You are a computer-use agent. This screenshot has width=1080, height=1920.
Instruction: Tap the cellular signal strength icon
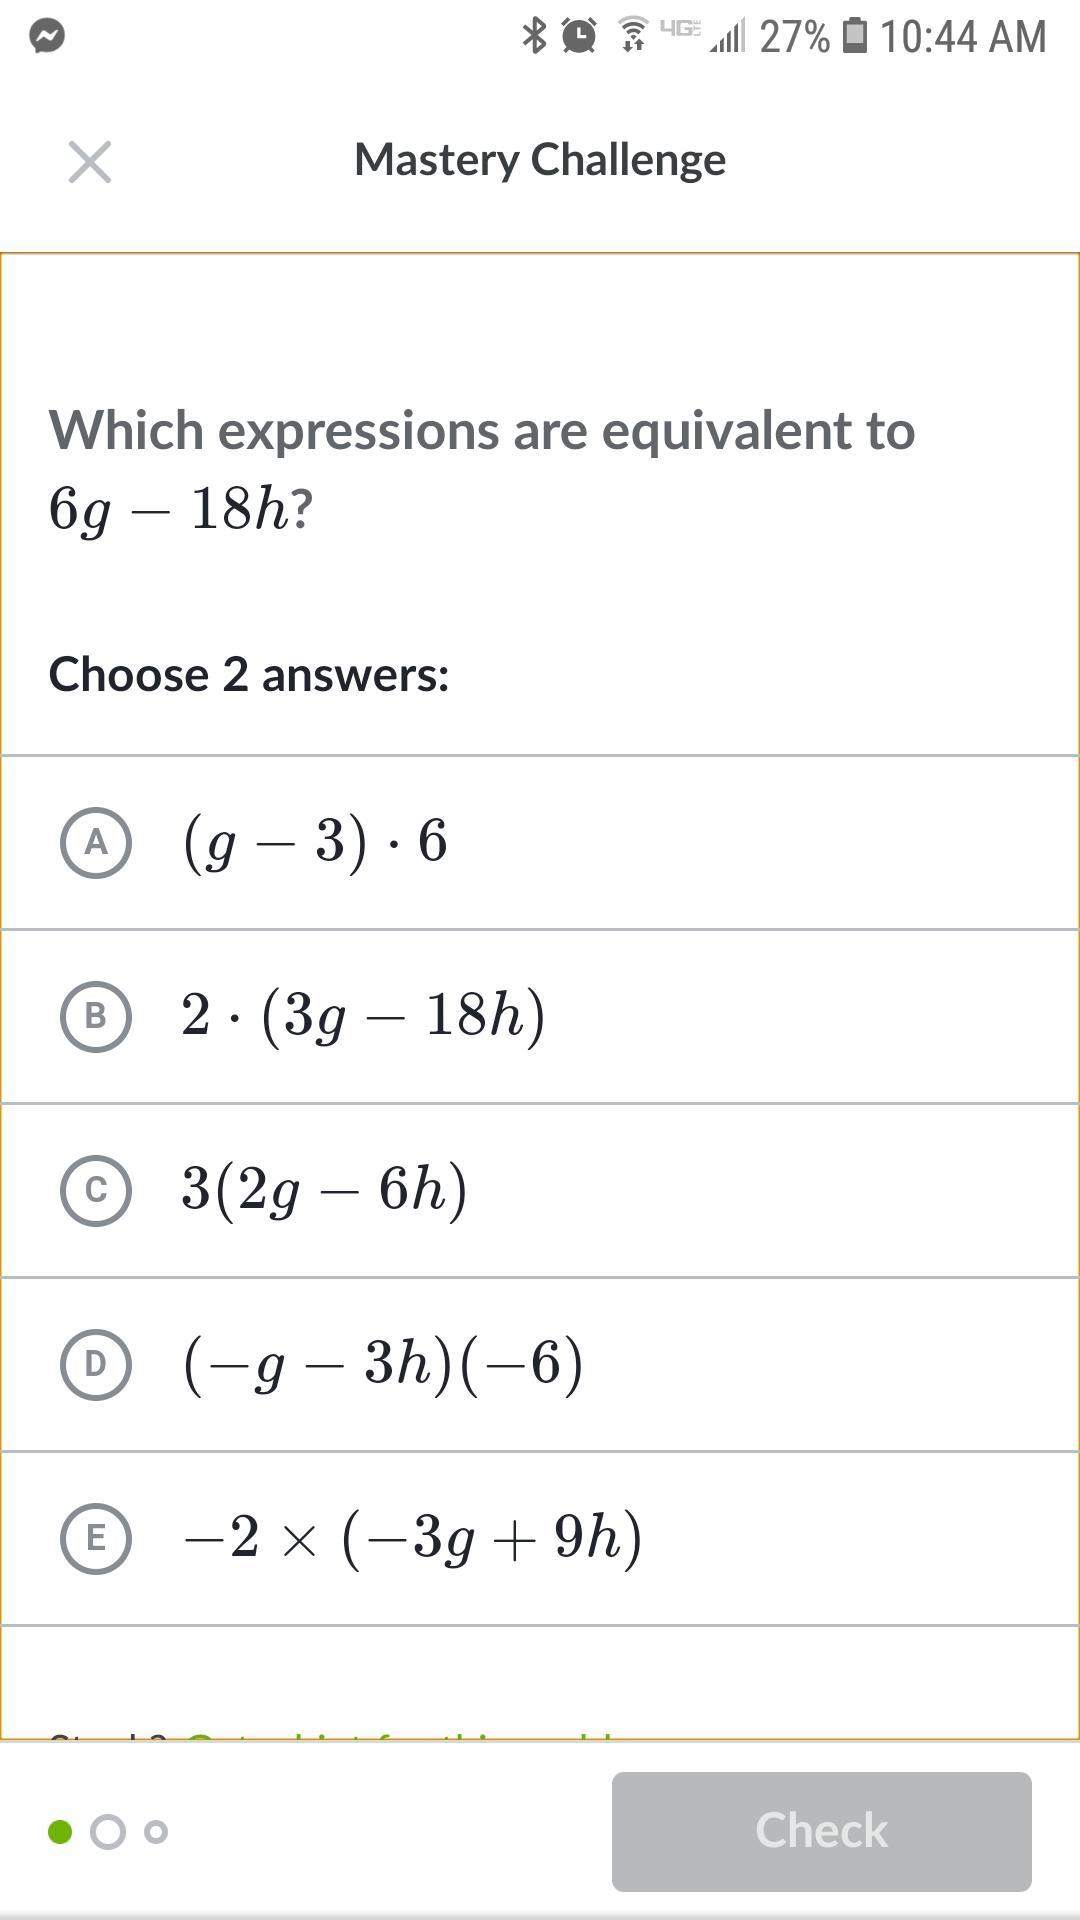point(728,36)
